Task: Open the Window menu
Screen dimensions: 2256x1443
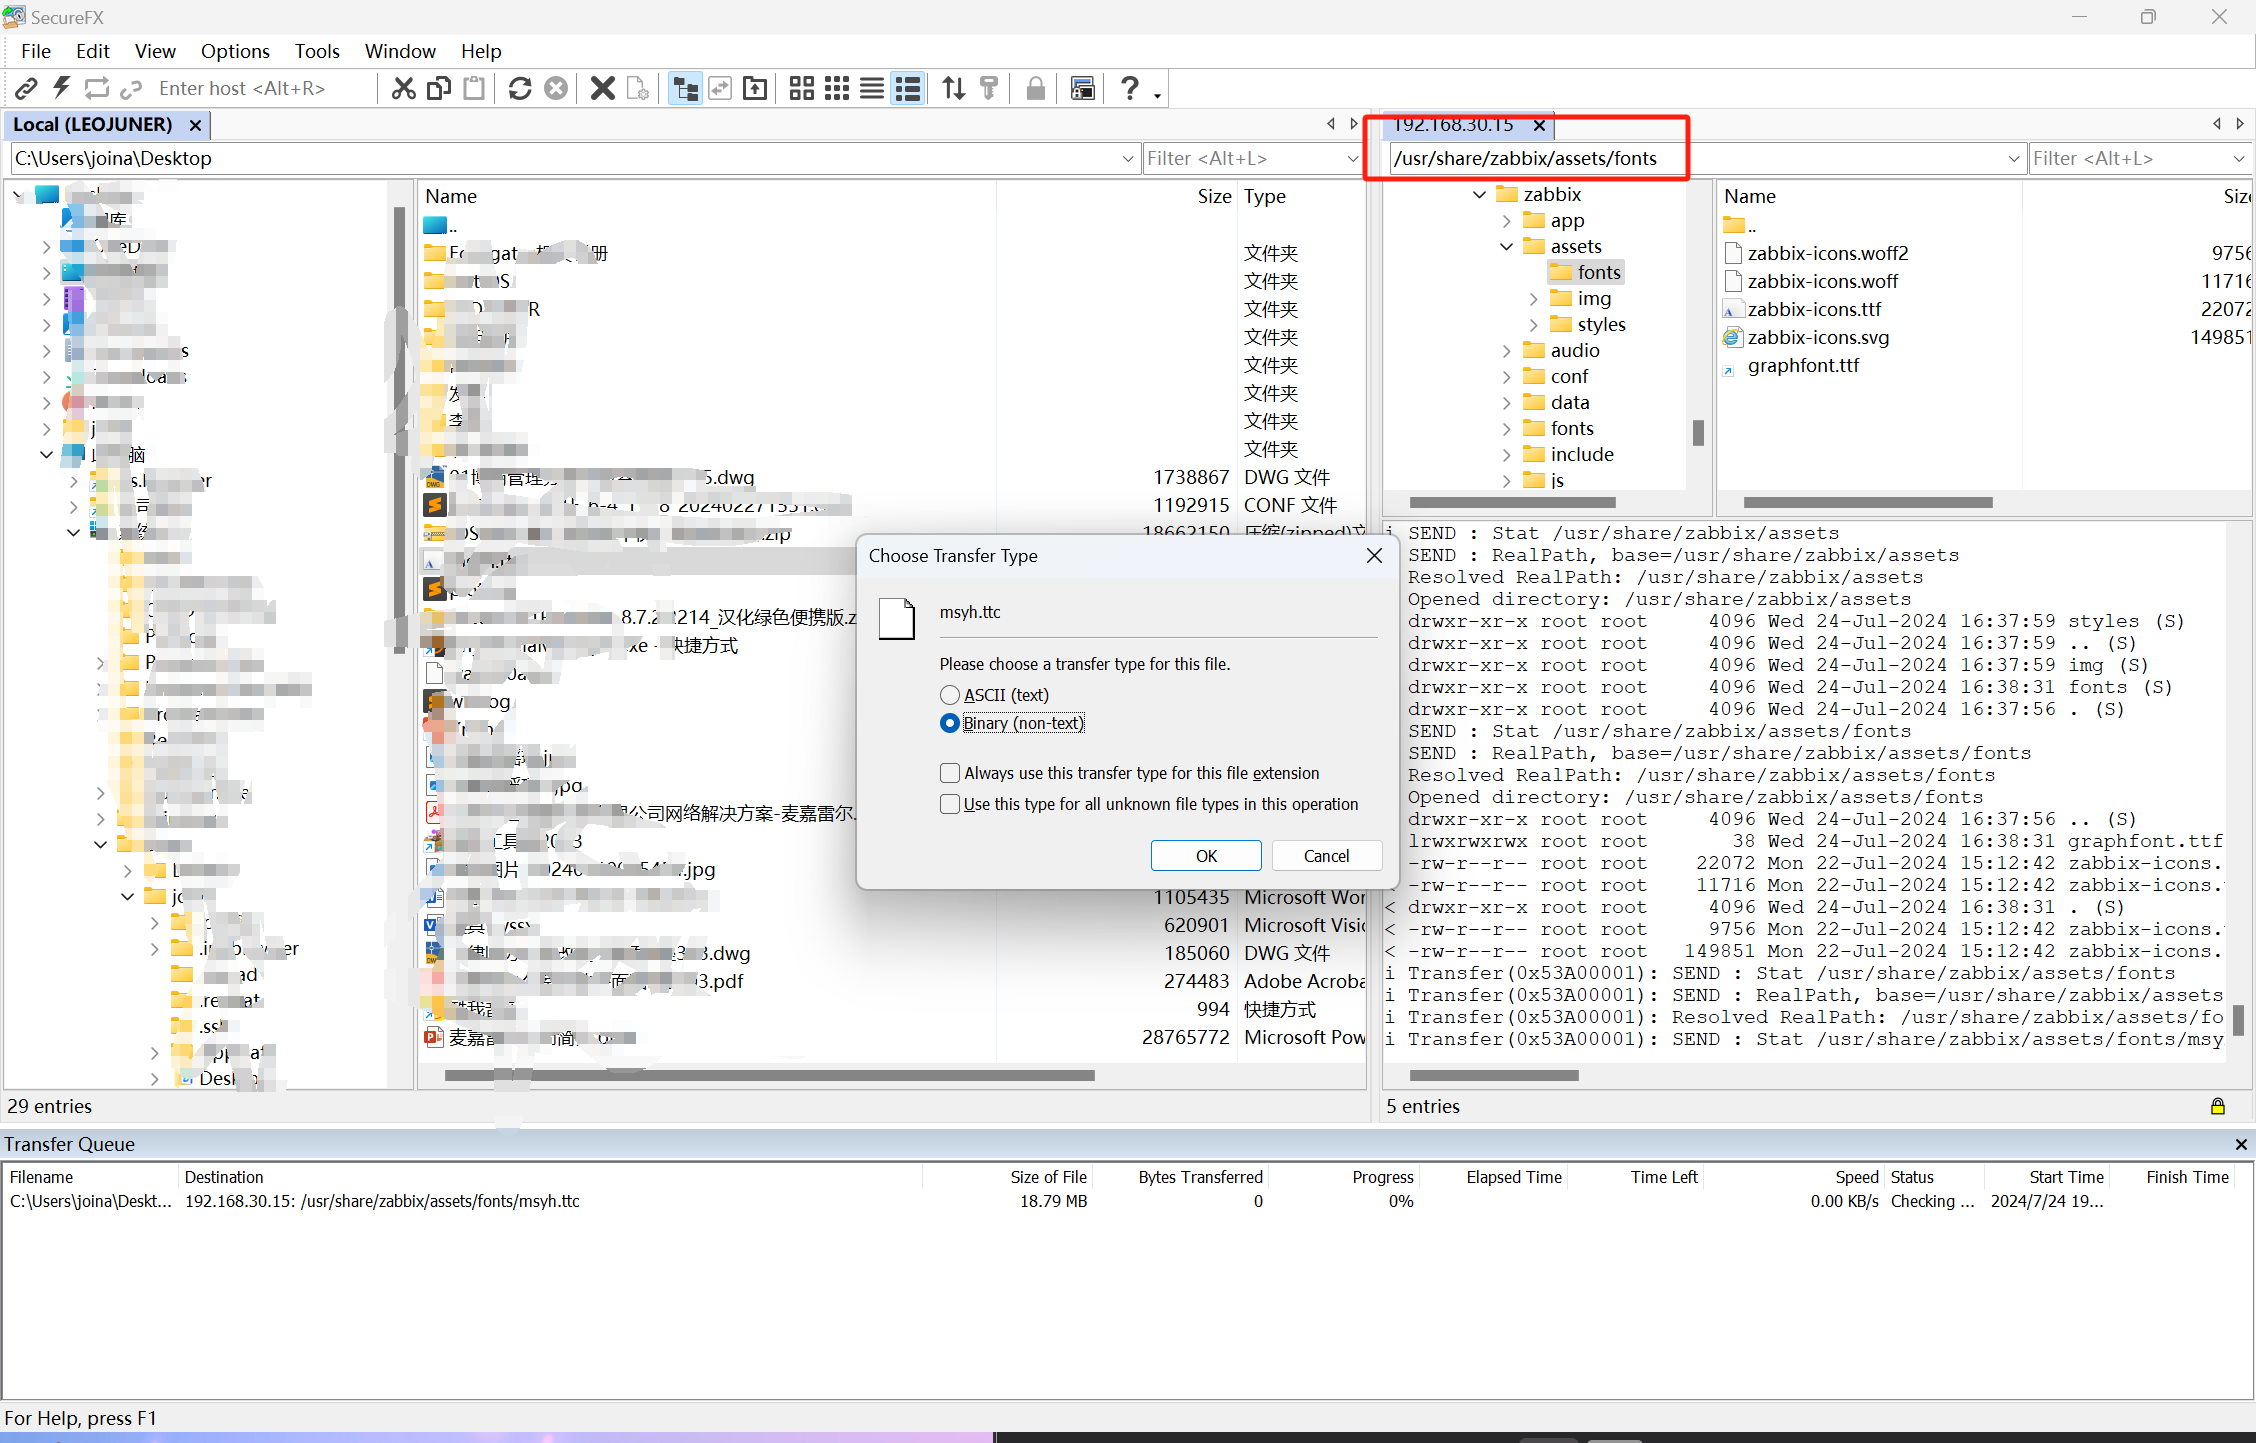Action: coord(400,51)
